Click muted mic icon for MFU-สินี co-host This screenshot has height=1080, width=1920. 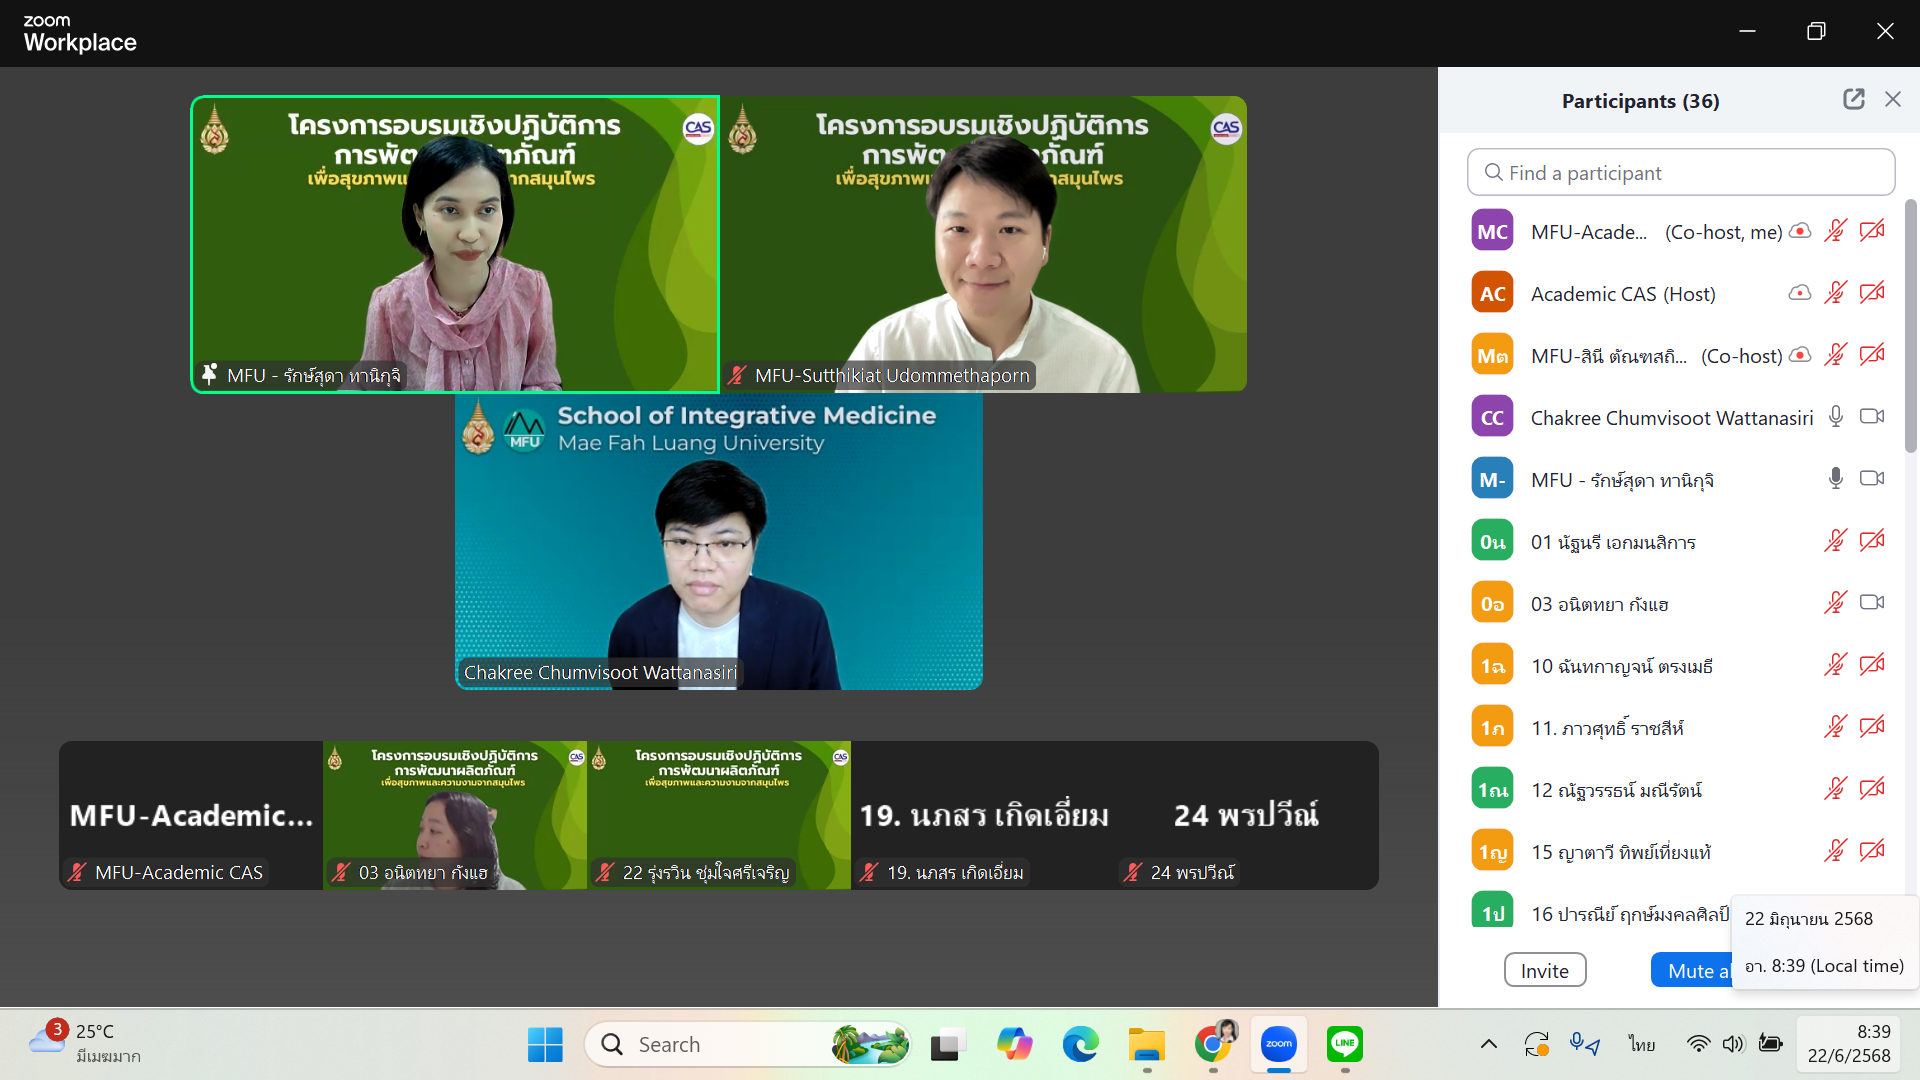[x=1835, y=355]
